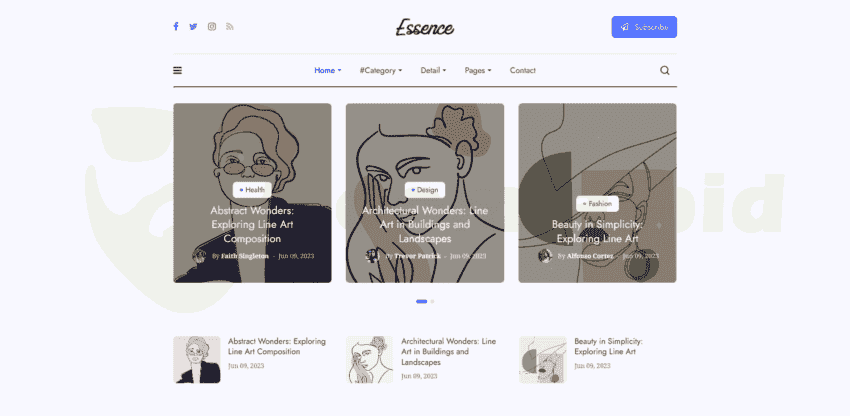Click the Subscribe button
The image size is (850, 416).
[x=644, y=27]
